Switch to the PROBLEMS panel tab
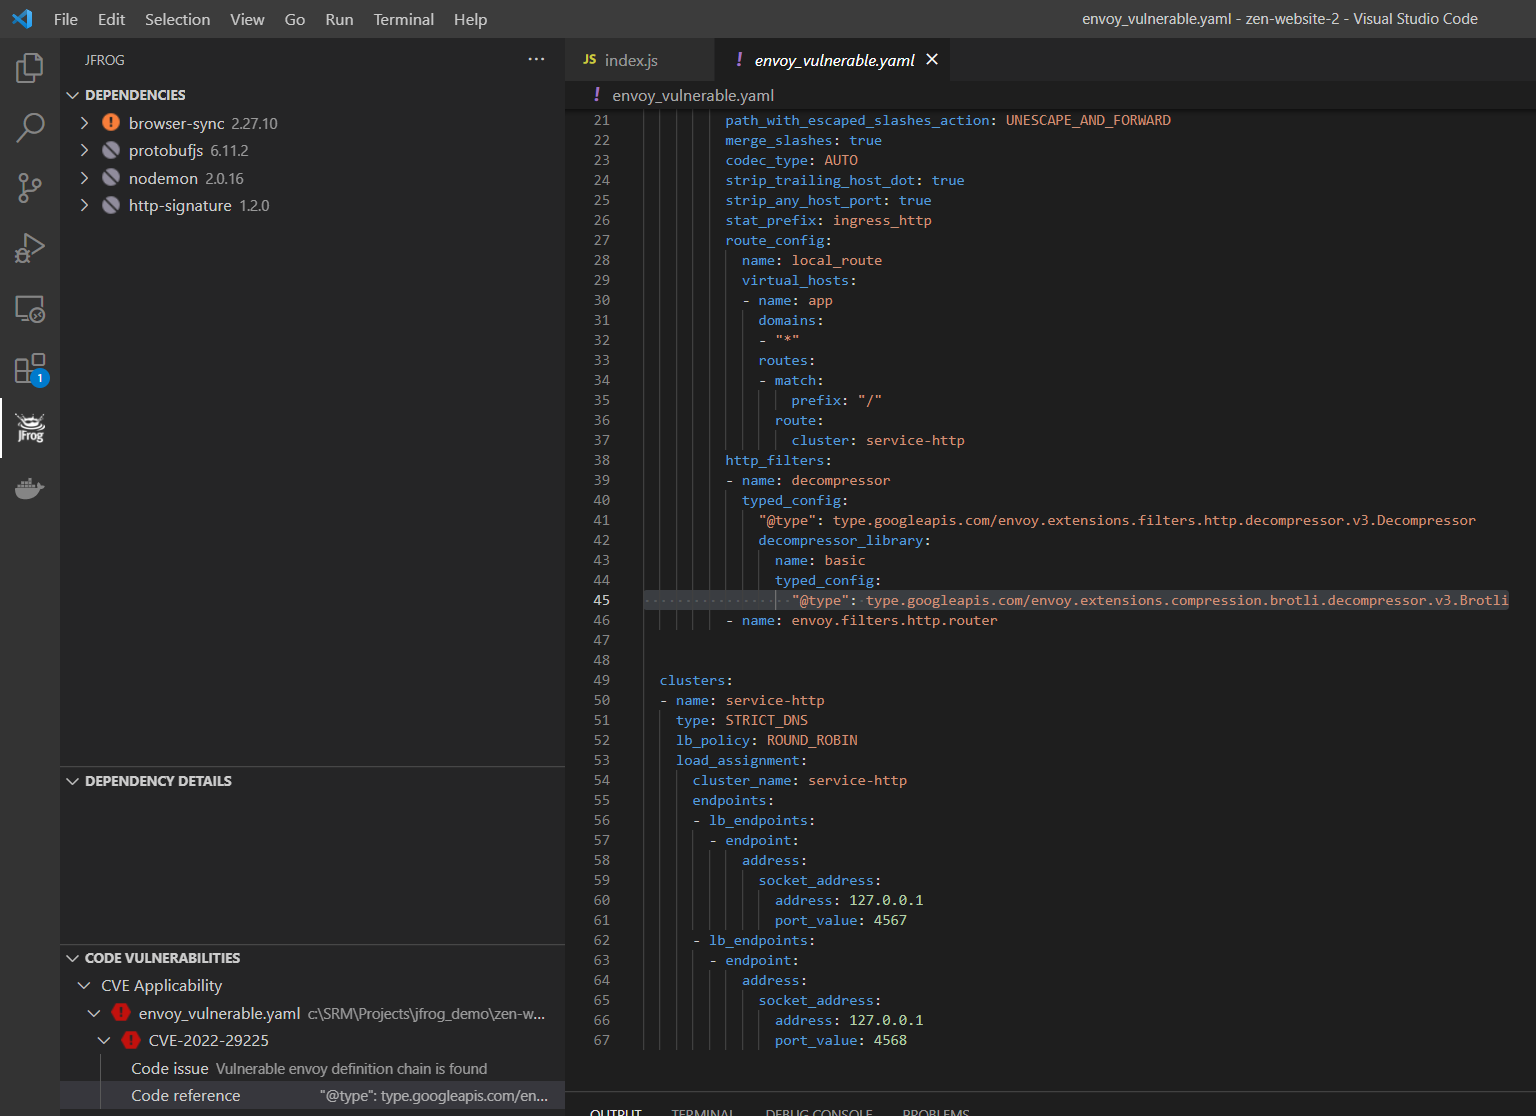This screenshot has width=1536, height=1116. pos(935,1110)
